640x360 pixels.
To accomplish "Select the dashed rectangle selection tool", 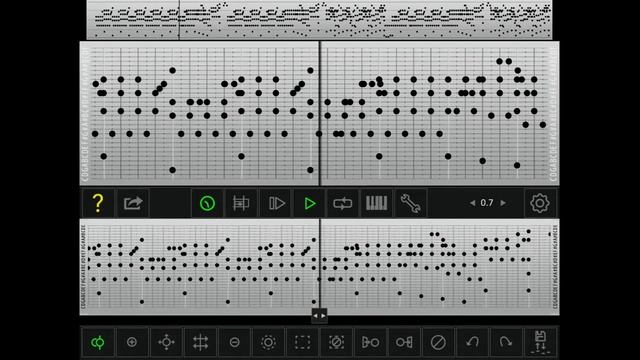I will coord(302,342).
